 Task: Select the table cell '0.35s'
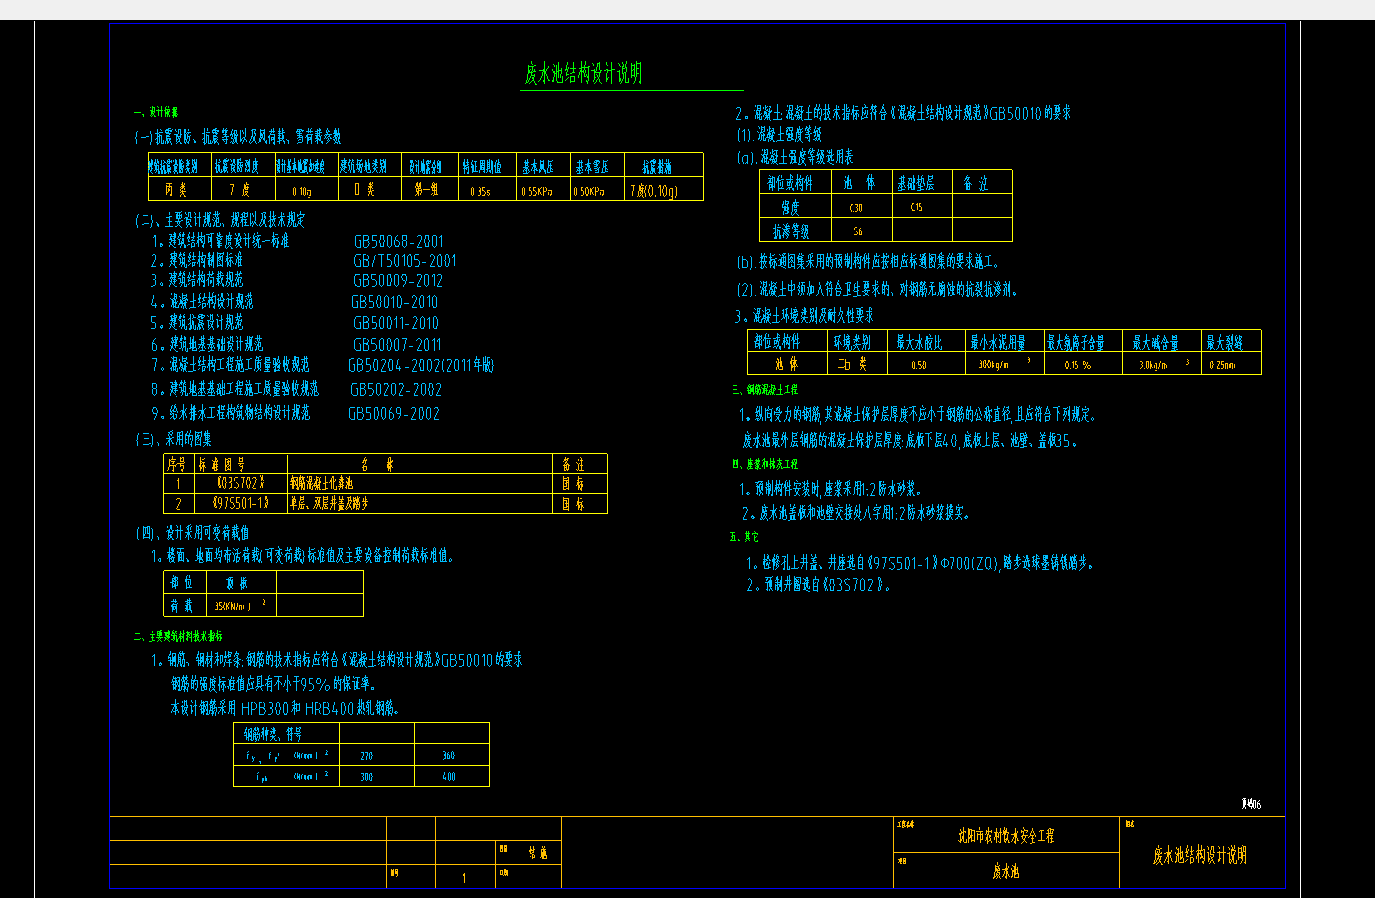coord(480,191)
